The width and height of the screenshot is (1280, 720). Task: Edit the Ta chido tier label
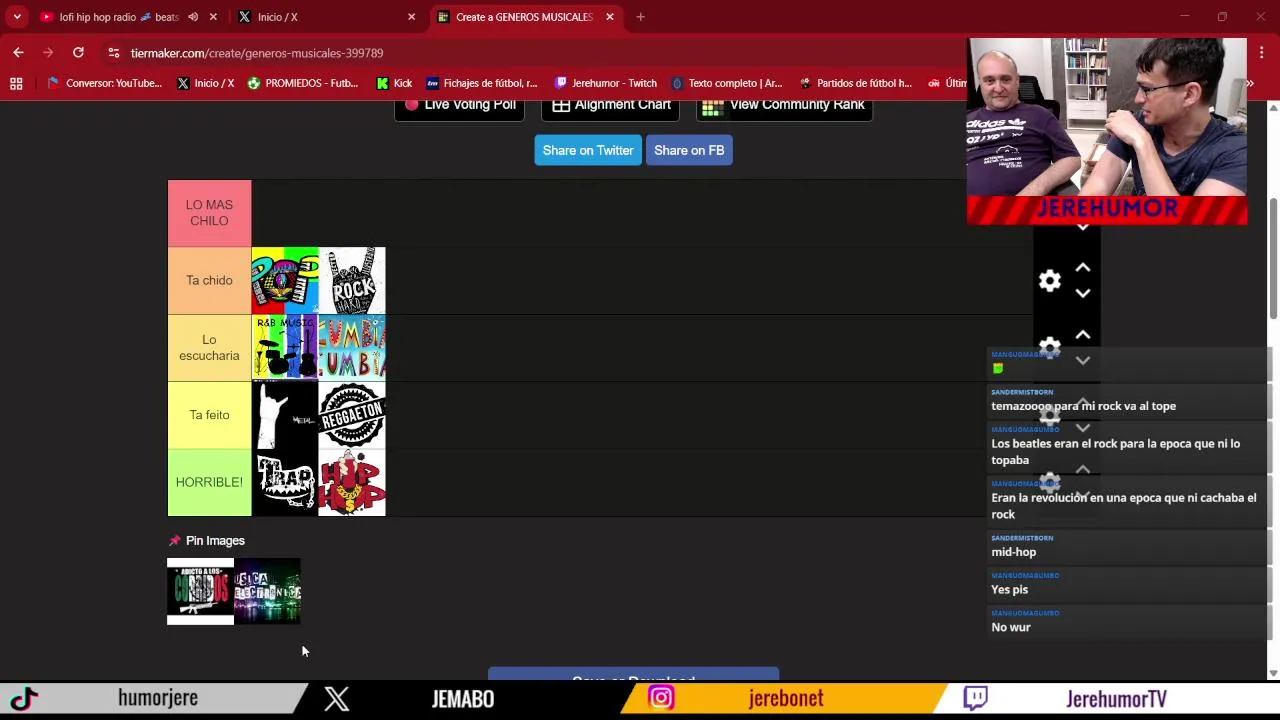[x=209, y=280]
